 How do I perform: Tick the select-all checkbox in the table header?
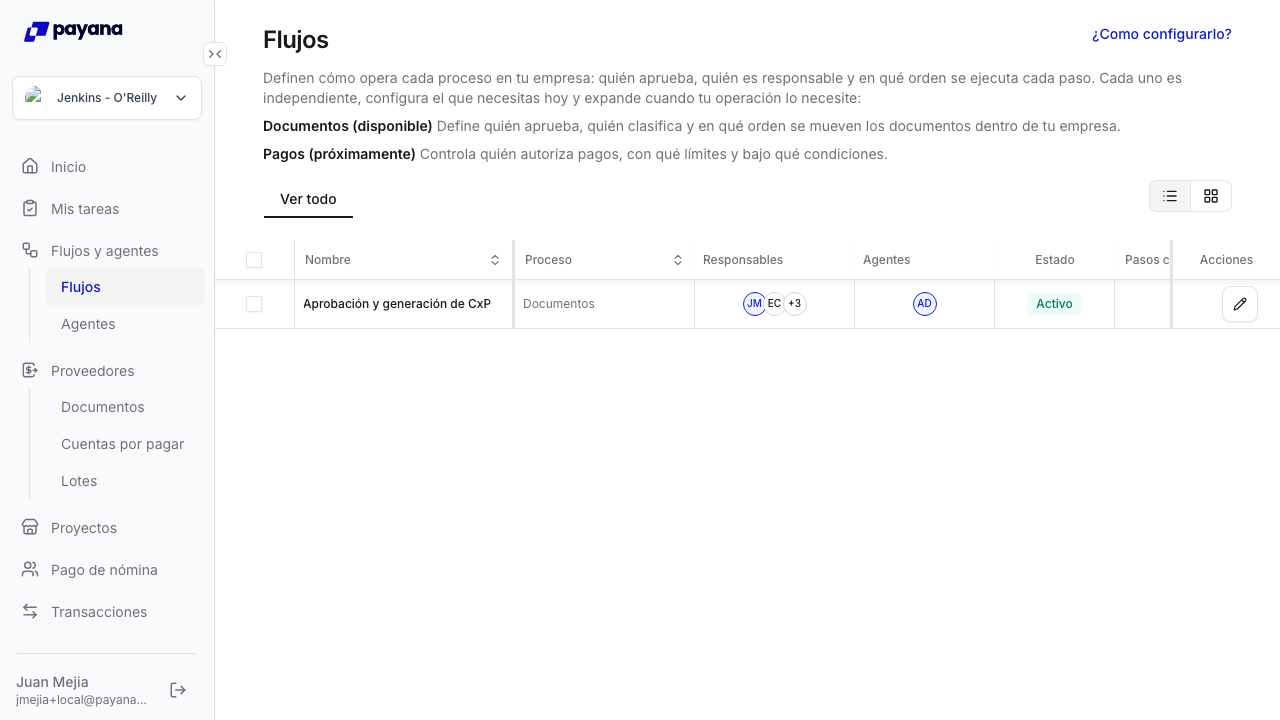254,260
